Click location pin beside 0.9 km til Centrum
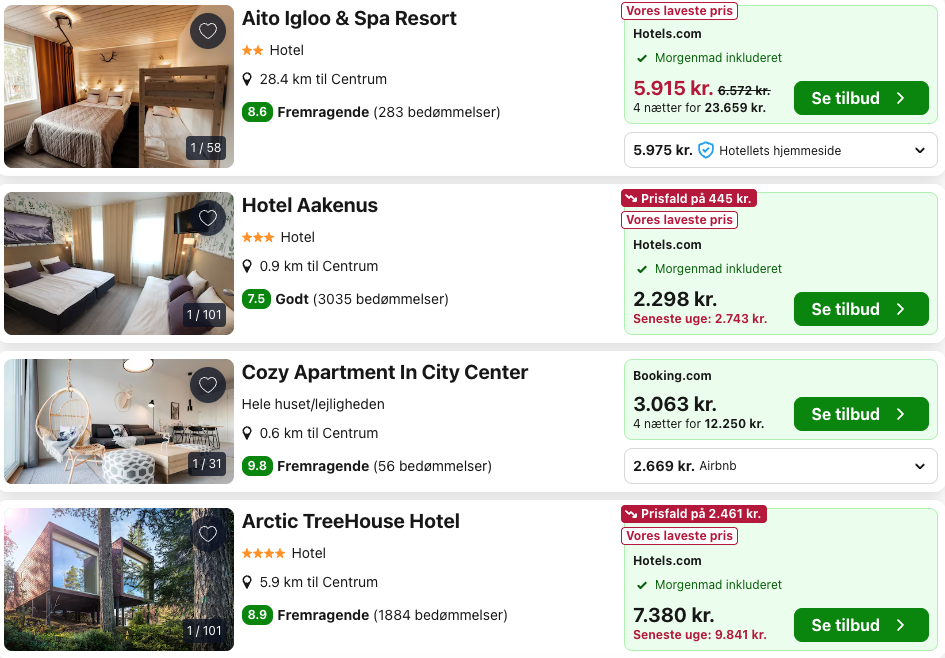 [x=248, y=267]
